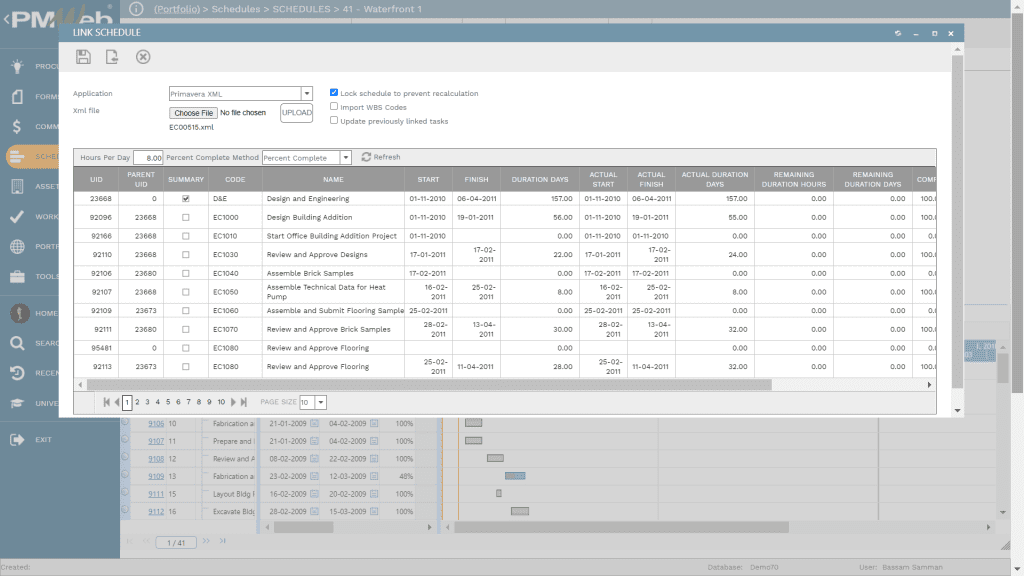Click the UPLOAD button
This screenshot has width=1024, height=576.
coord(296,112)
